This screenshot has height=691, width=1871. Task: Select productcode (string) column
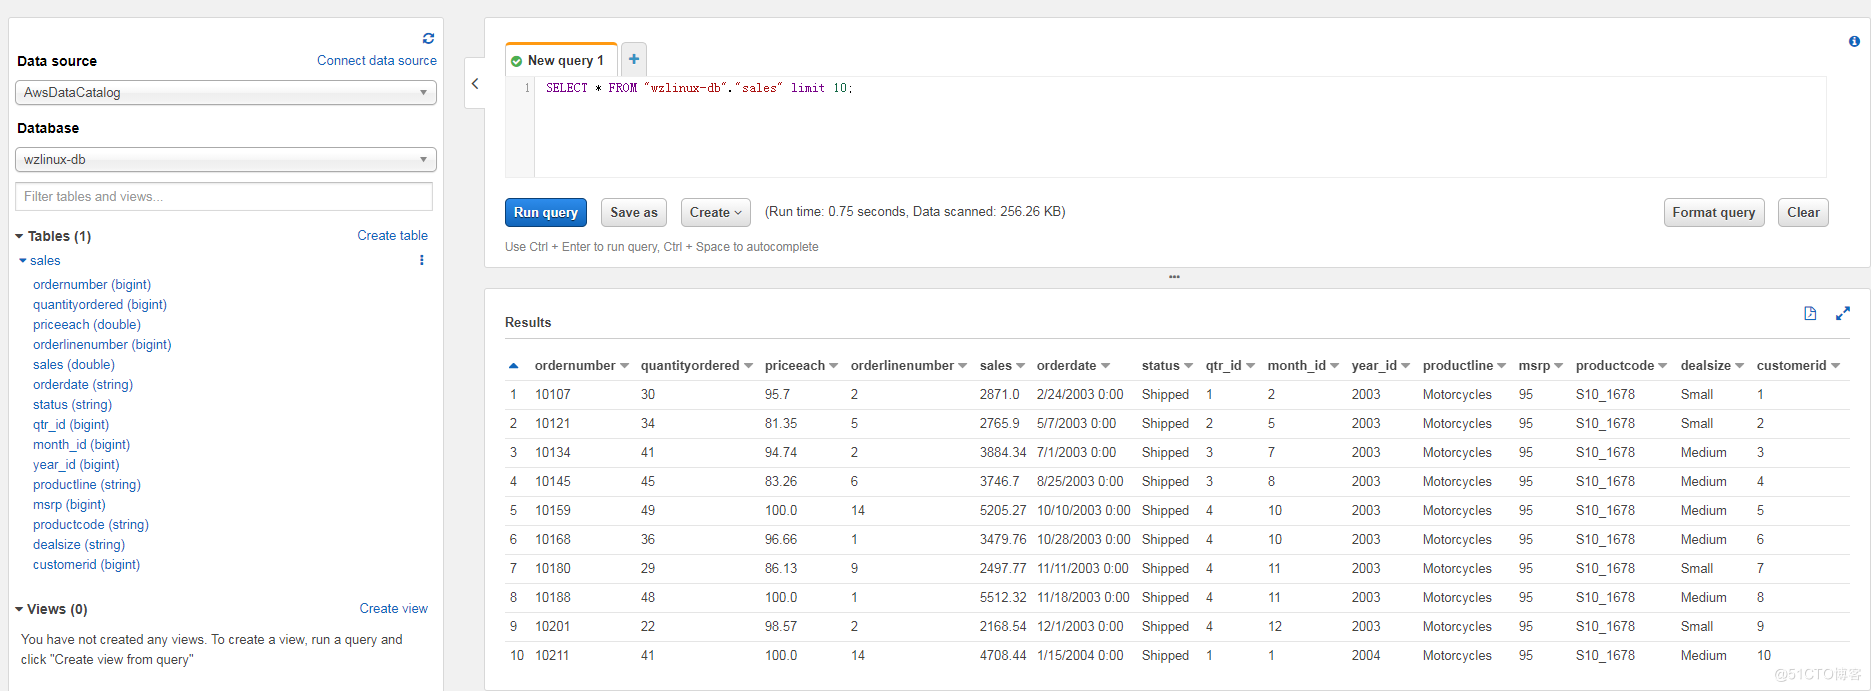tap(91, 524)
